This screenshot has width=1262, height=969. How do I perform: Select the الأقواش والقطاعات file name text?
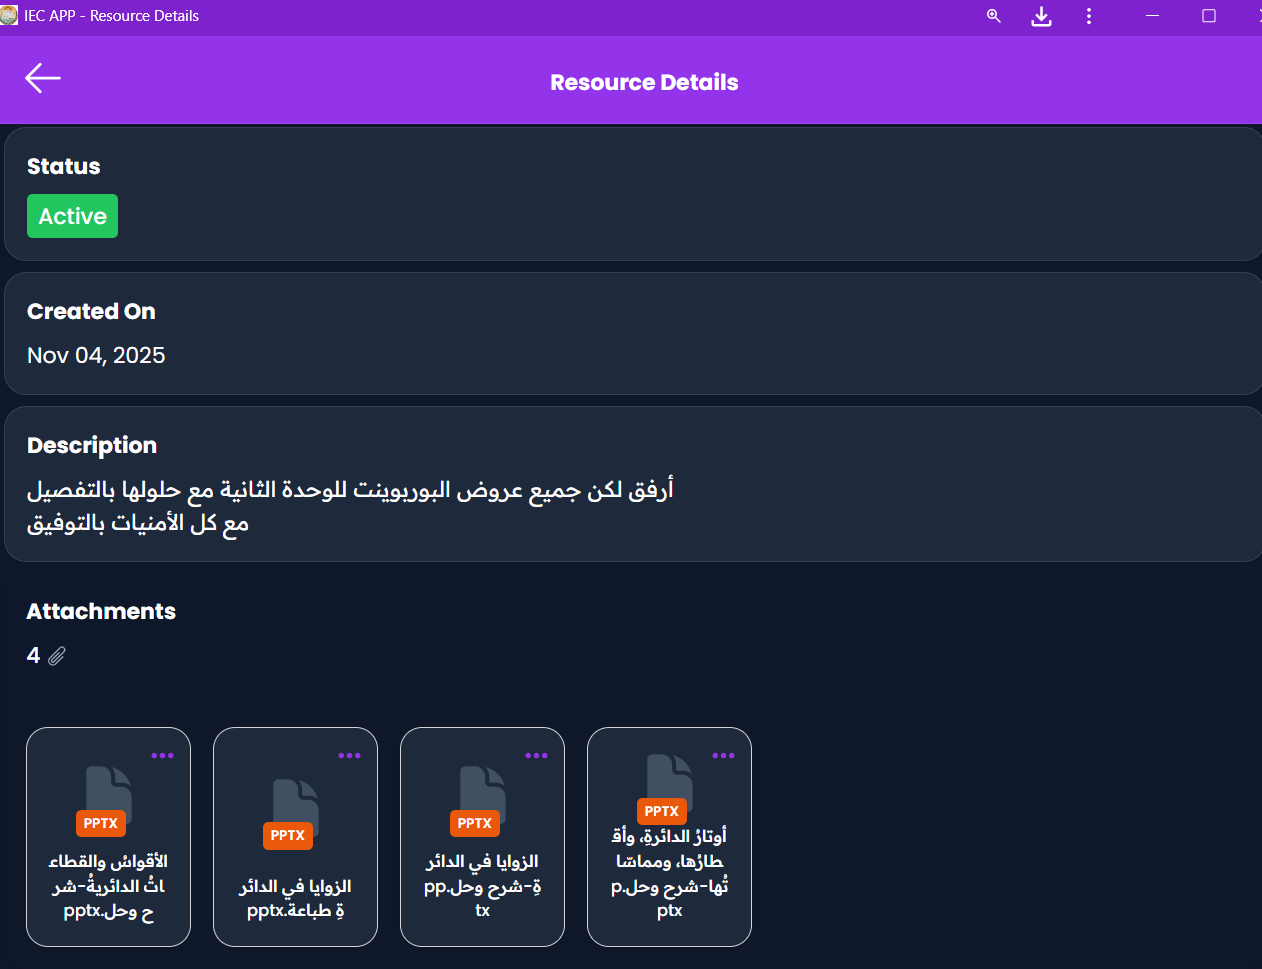(108, 886)
